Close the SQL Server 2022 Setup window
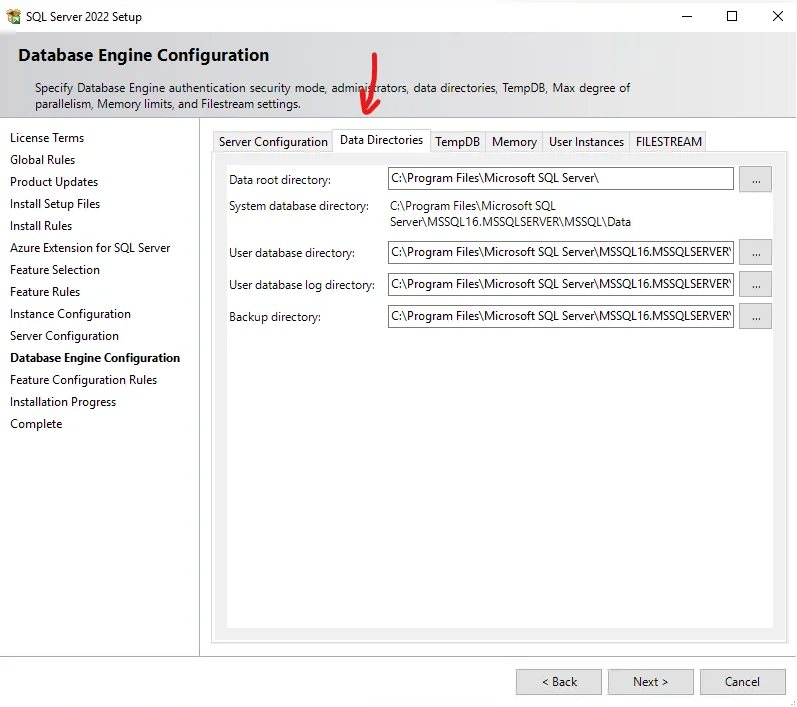797x707 pixels. pyautogui.click(x=777, y=16)
